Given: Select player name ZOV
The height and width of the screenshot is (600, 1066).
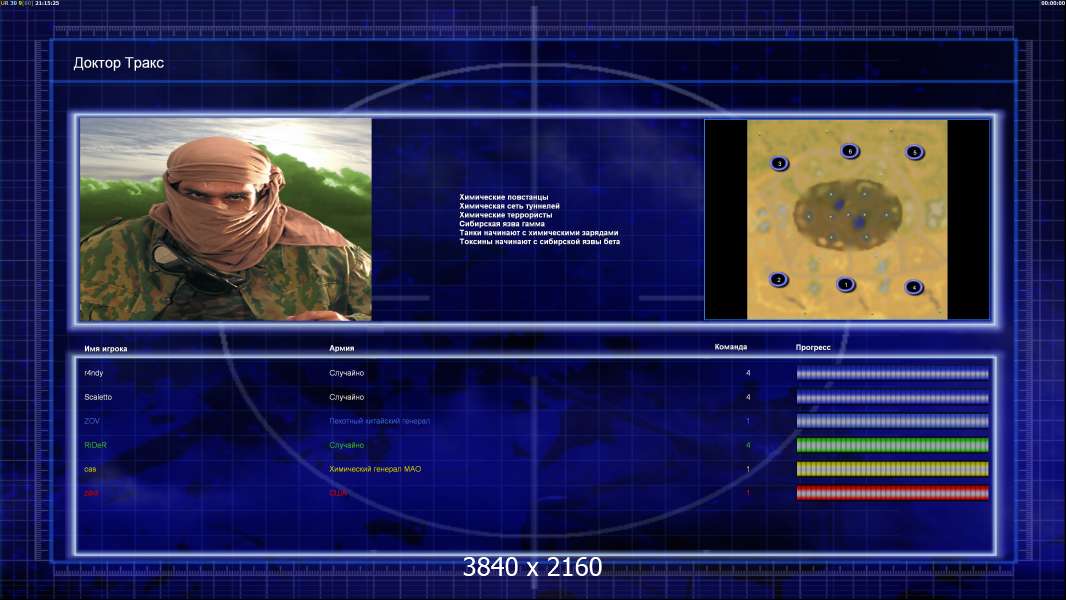Looking at the screenshot, I should [x=92, y=421].
